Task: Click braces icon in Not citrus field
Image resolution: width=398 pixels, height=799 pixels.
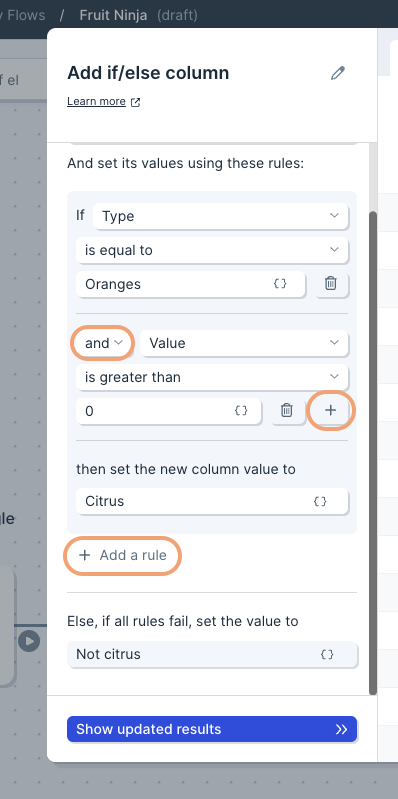Action: click(327, 654)
